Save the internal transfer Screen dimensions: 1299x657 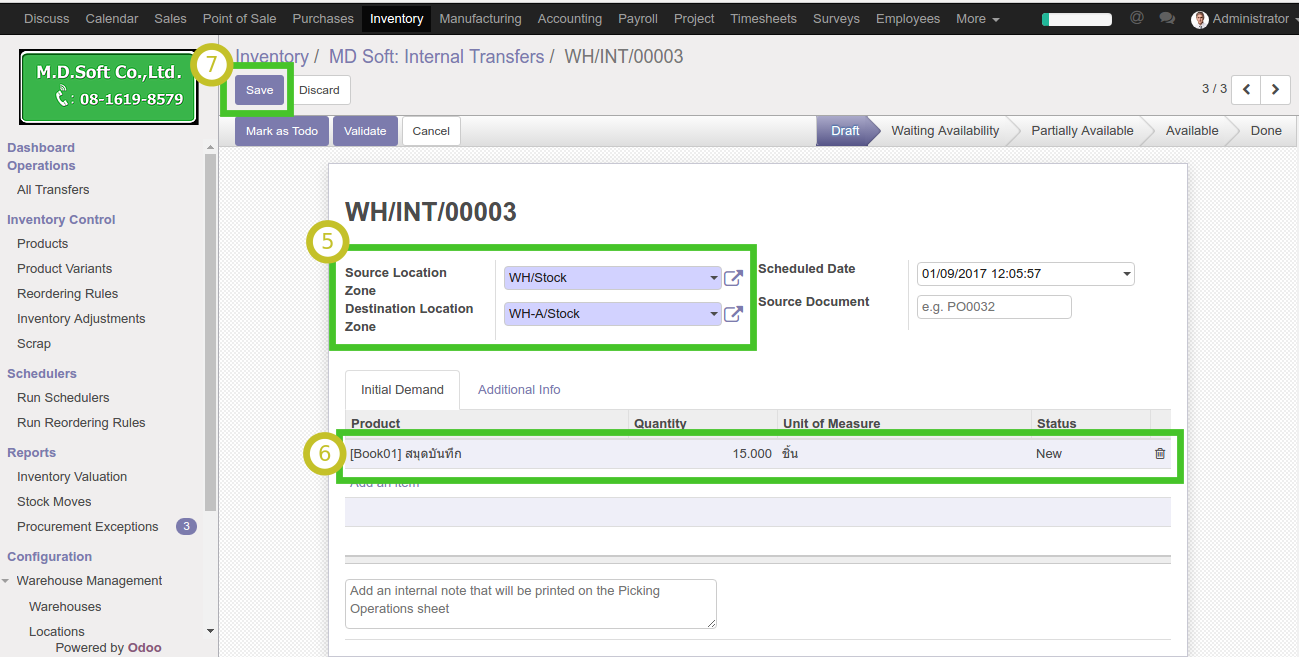[x=259, y=90]
